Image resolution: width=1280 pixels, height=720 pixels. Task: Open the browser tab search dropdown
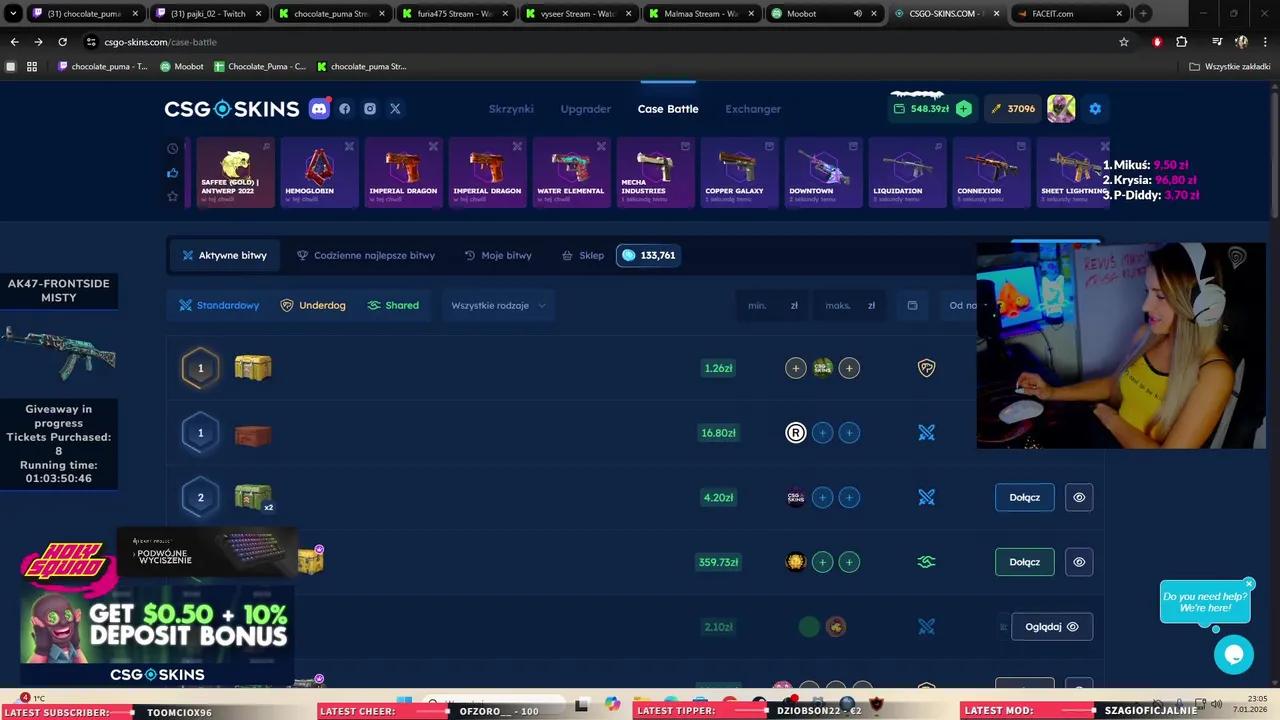(13, 14)
